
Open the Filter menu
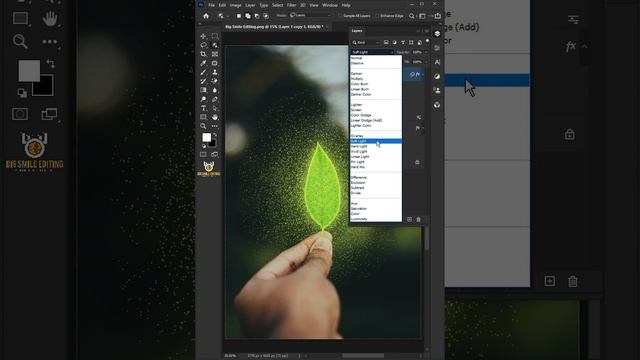pyautogui.click(x=291, y=5)
